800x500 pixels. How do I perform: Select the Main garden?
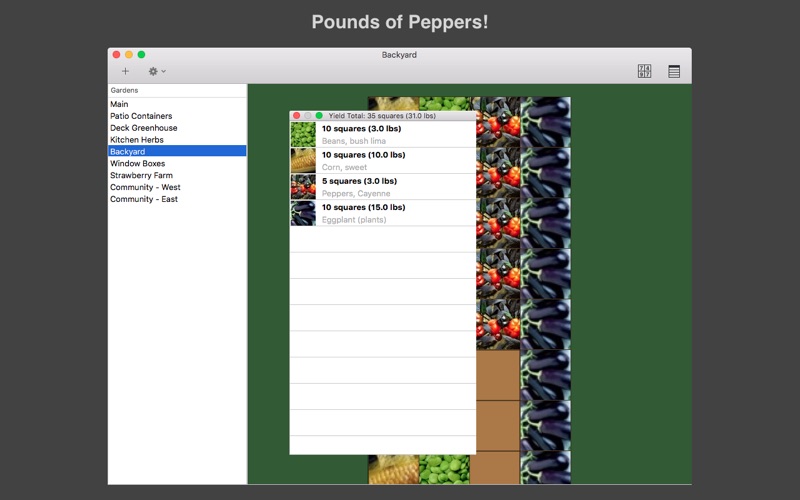(177, 104)
